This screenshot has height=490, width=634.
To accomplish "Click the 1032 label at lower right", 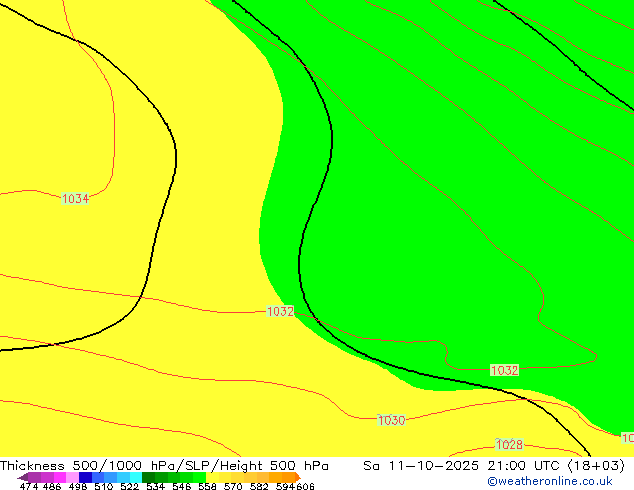I will click(504, 370).
